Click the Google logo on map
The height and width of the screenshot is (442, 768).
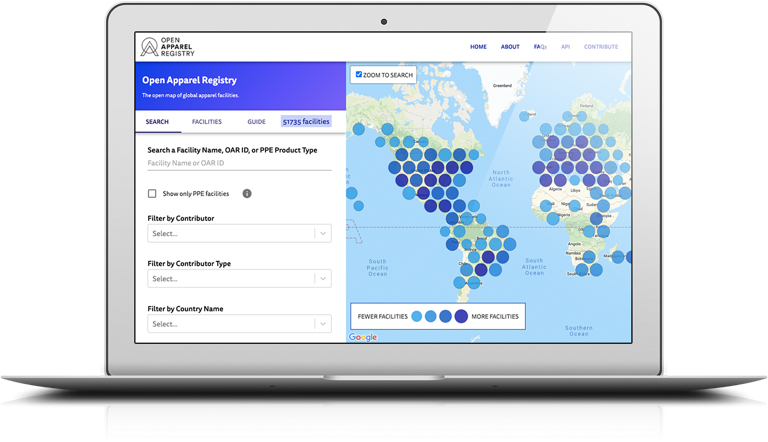click(x=363, y=337)
